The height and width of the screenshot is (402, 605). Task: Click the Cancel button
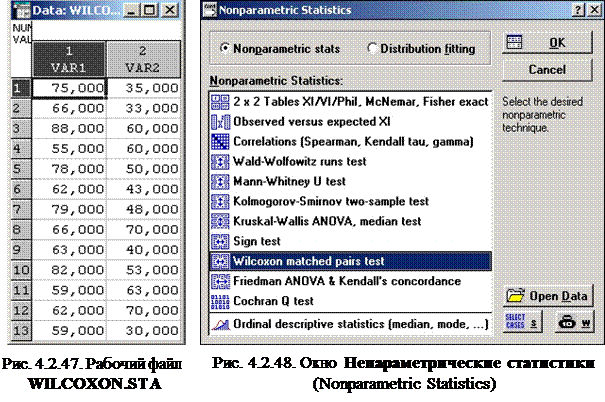547,70
